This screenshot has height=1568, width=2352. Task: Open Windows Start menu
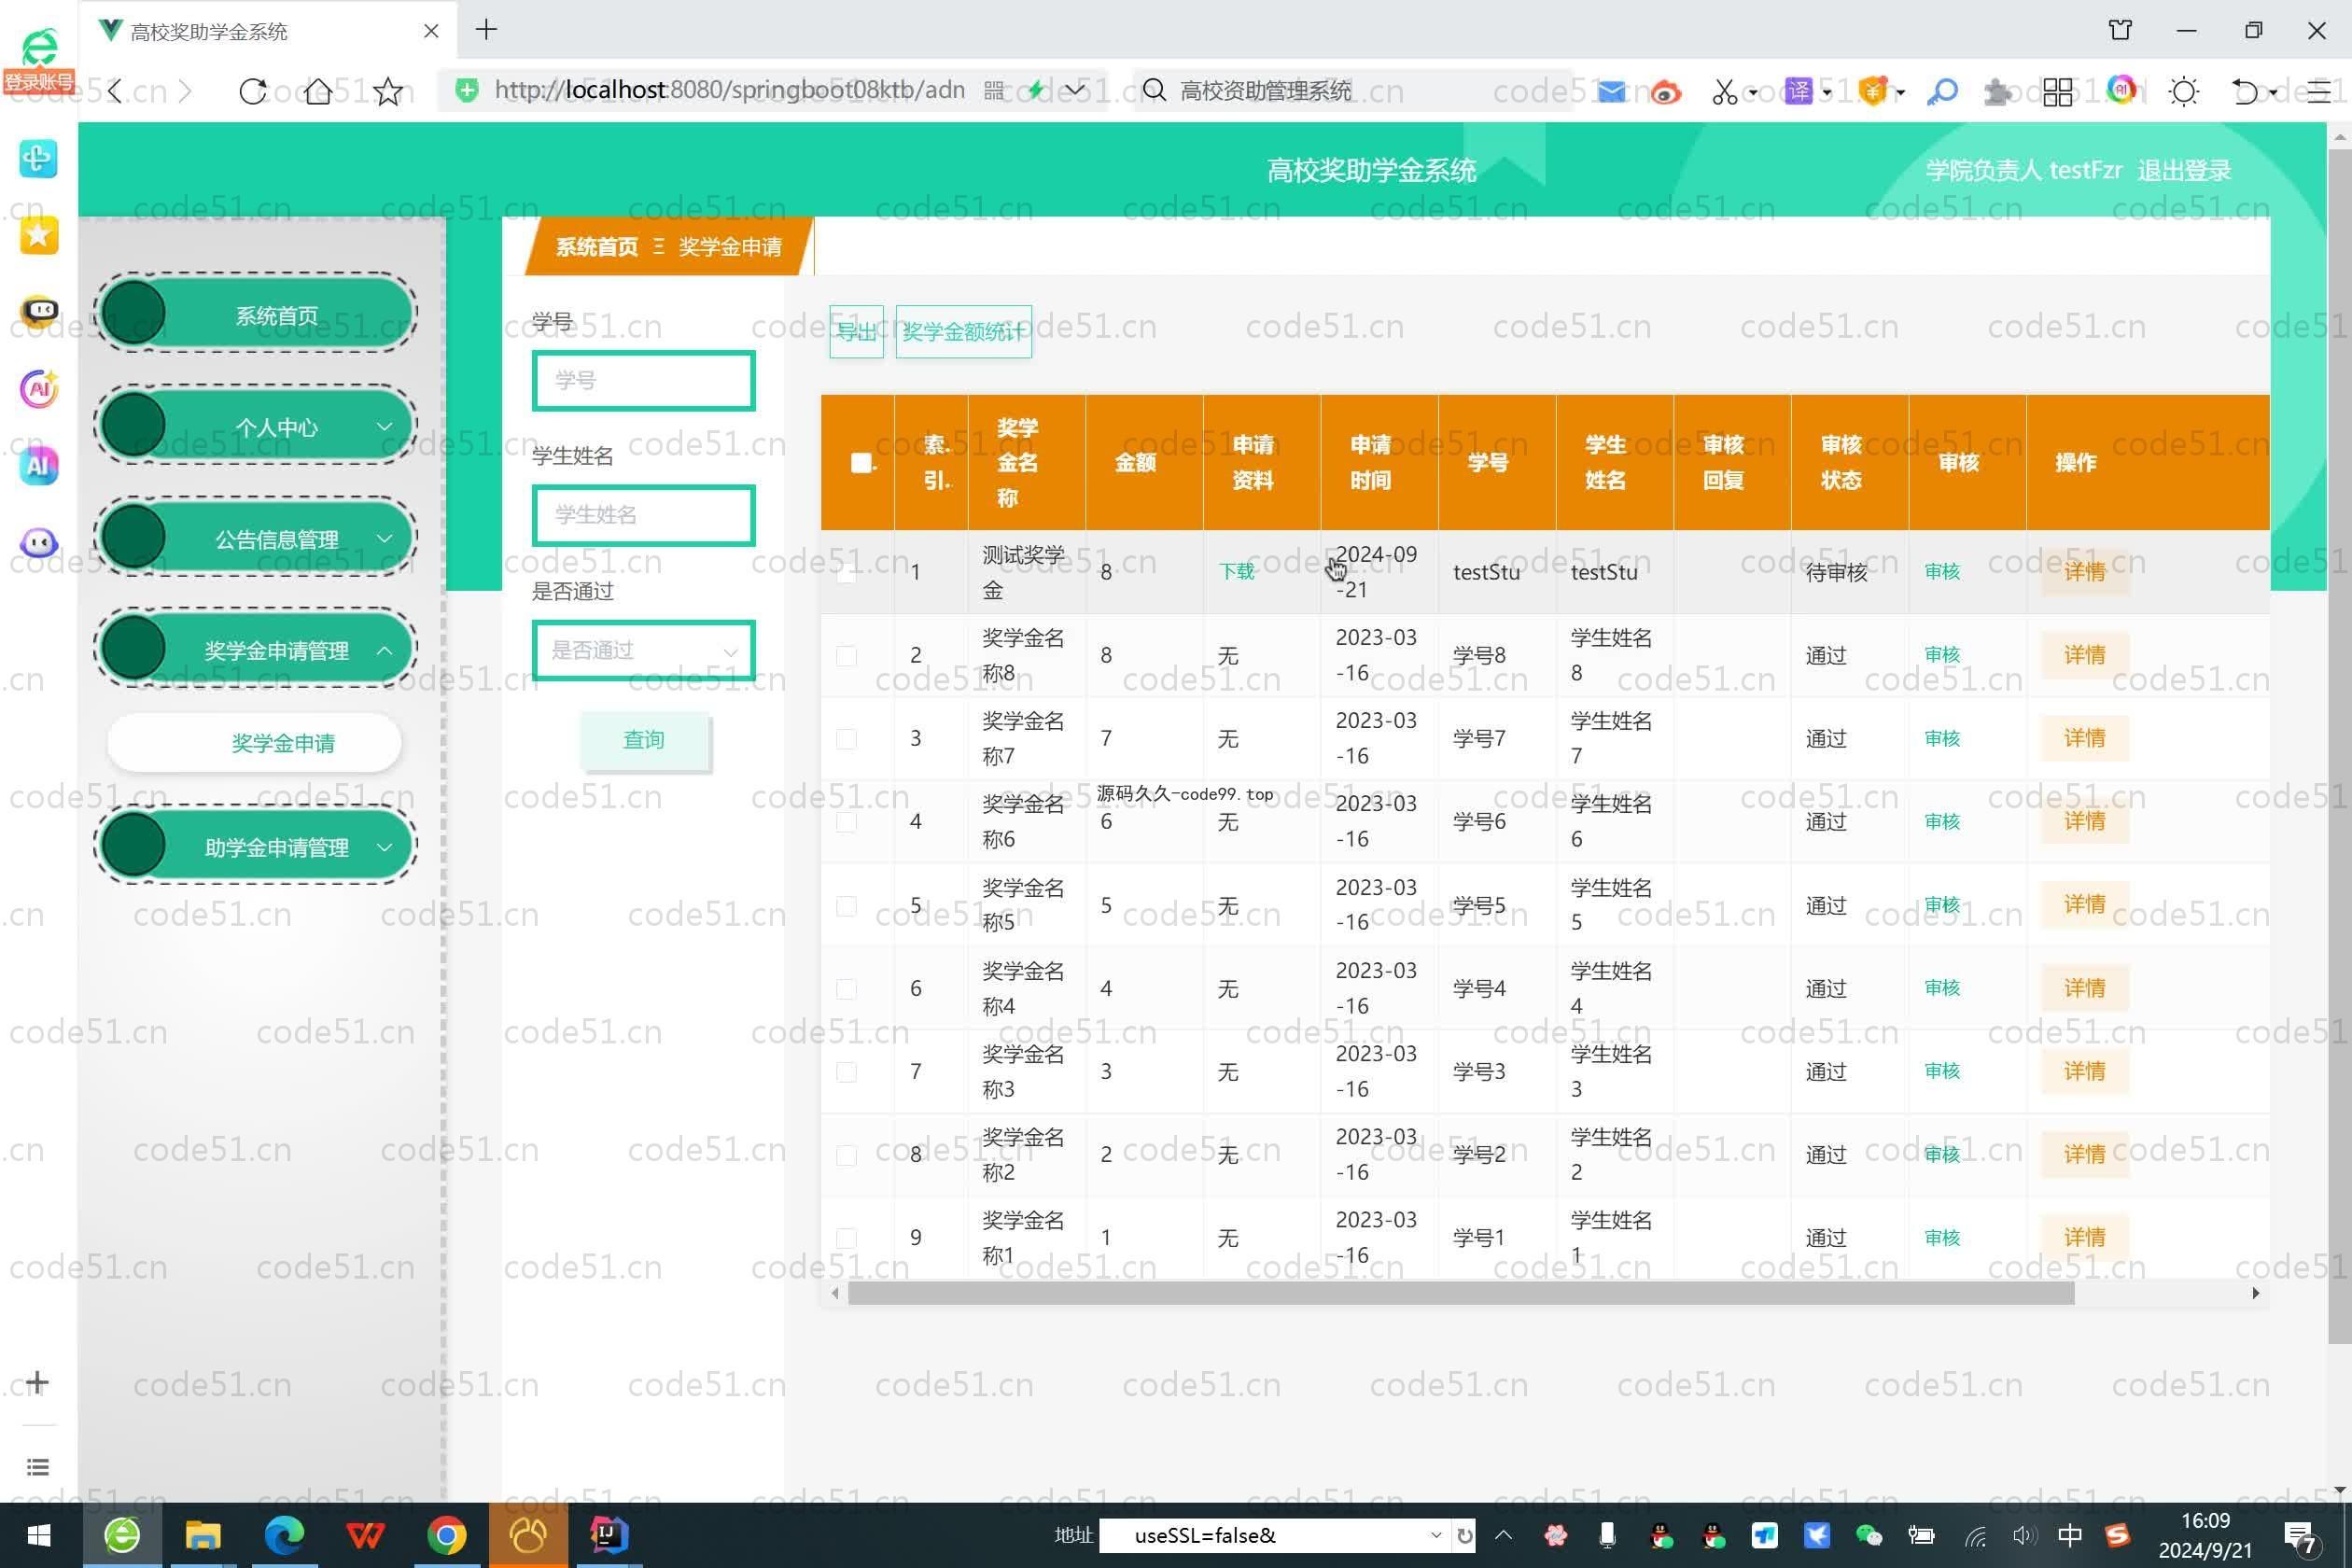[x=39, y=1534]
